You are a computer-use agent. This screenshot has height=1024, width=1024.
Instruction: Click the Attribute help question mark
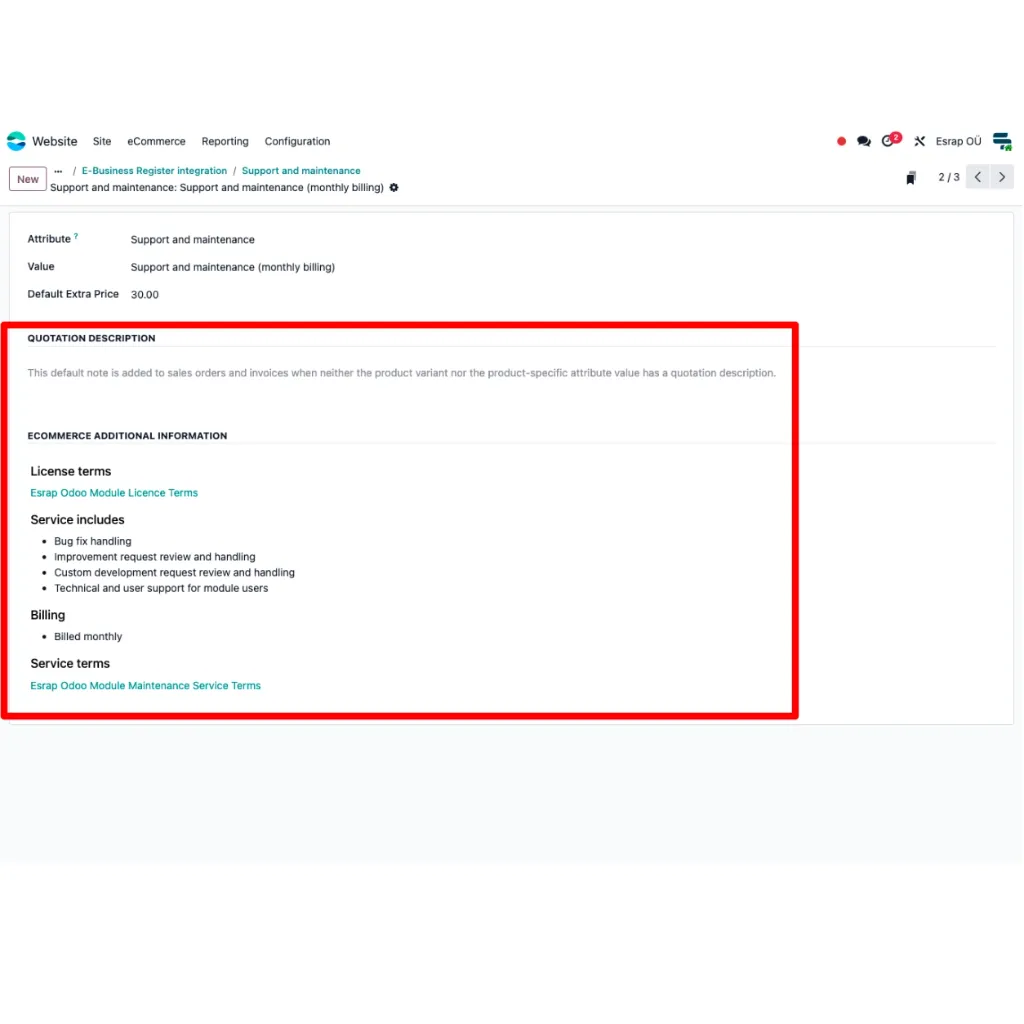coord(76,236)
